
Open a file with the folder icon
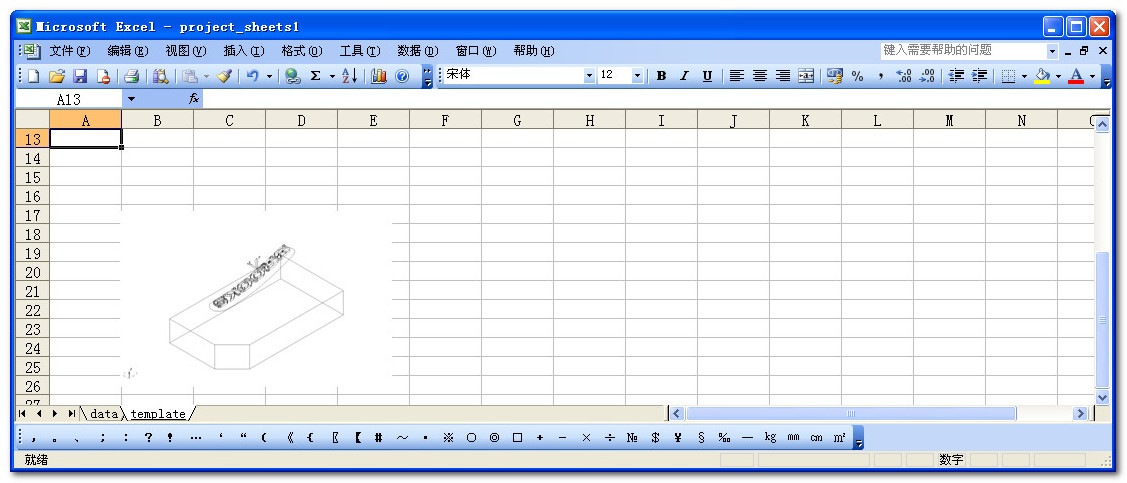point(57,76)
